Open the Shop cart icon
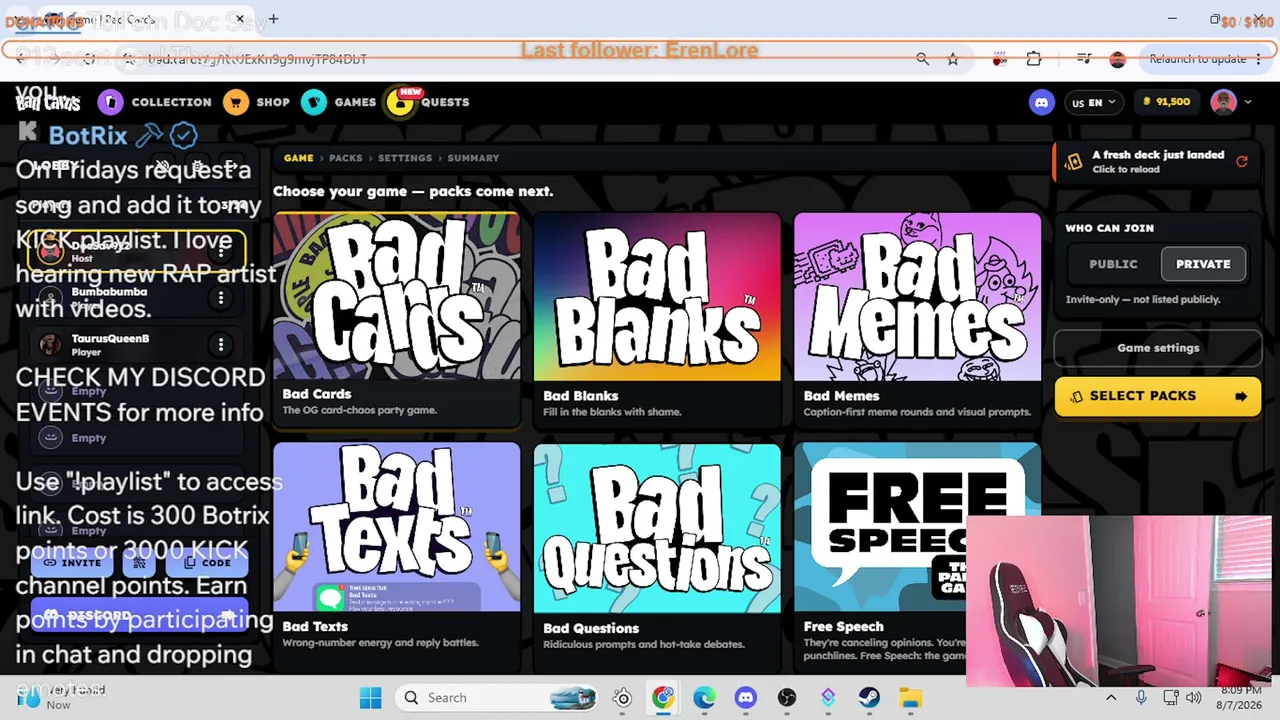 [236, 102]
